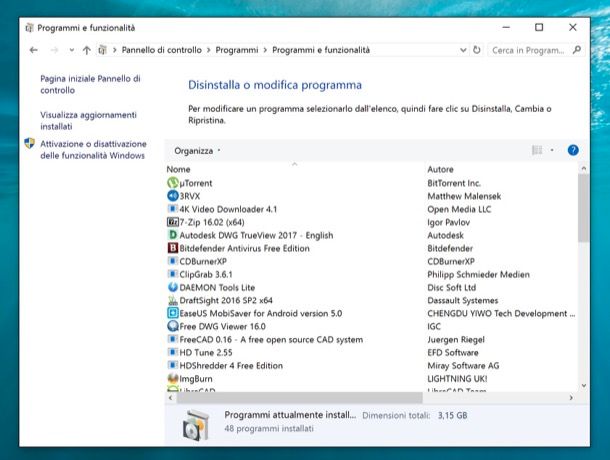Select DAEMON Tools Lite entry

point(217,288)
